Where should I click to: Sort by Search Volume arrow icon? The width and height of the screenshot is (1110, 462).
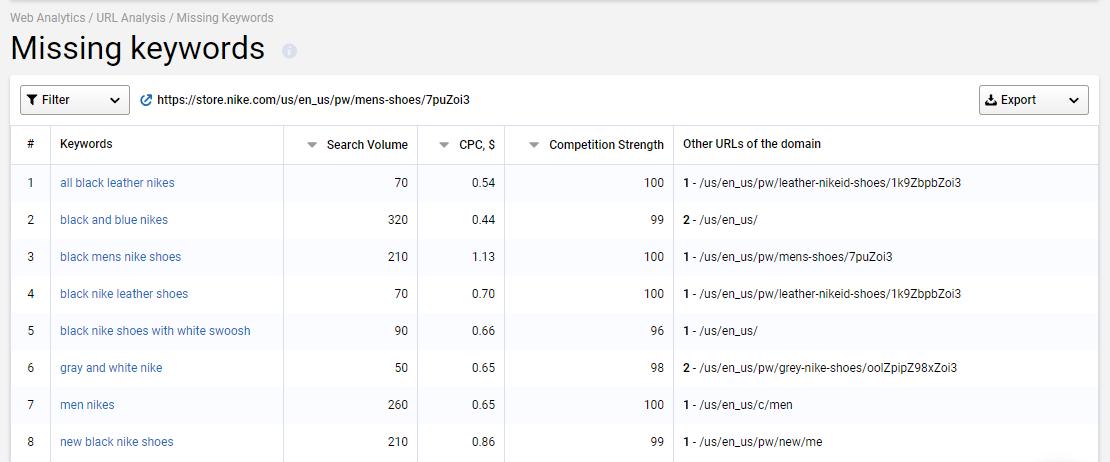coord(311,145)
